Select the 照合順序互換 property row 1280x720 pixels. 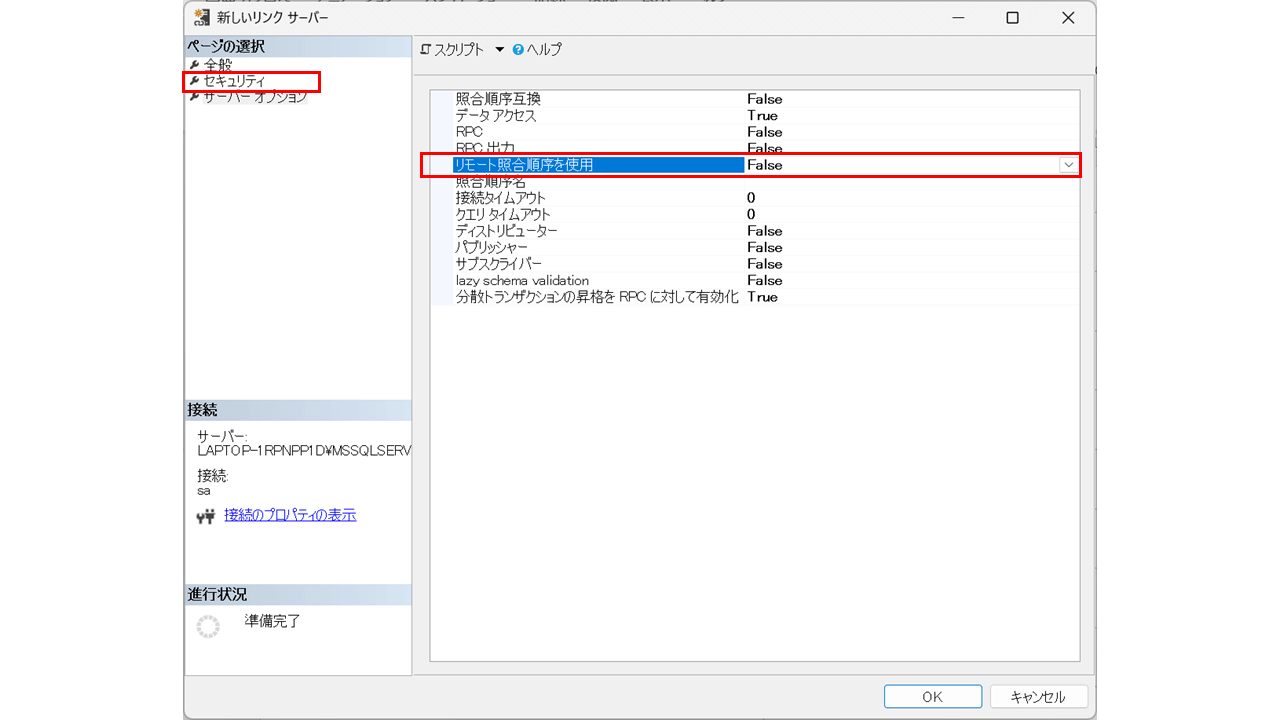pyautogui.click(x=755, y=99)
